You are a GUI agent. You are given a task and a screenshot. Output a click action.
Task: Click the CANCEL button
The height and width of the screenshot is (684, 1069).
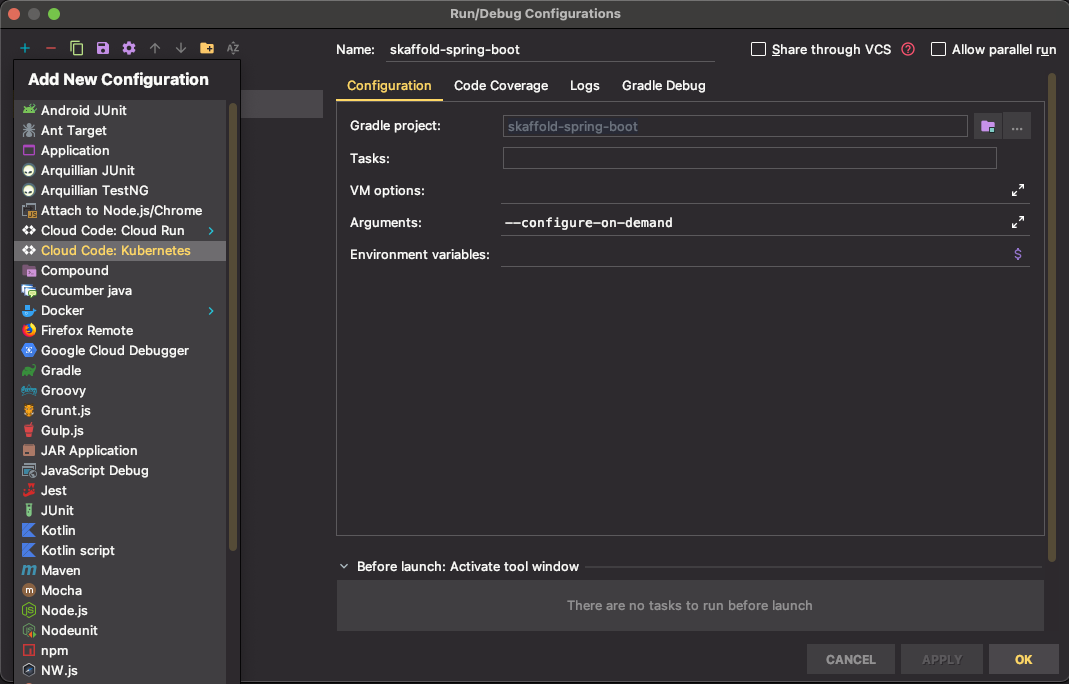850,659
